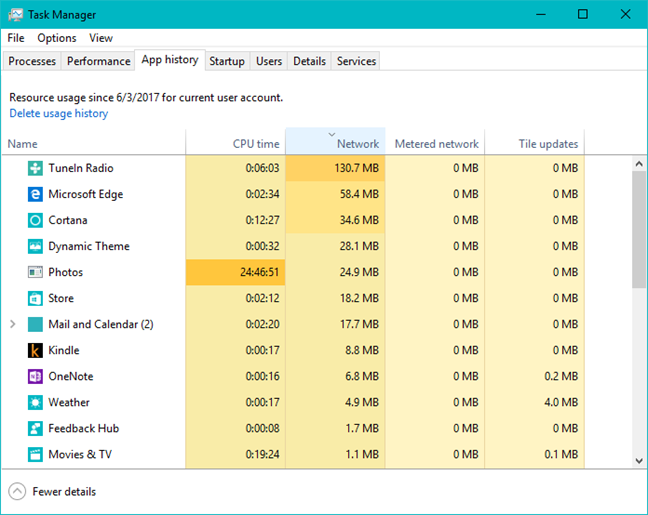648x515 pixels.
Task: Sort by the Name column header
Action: click(93, 142)
